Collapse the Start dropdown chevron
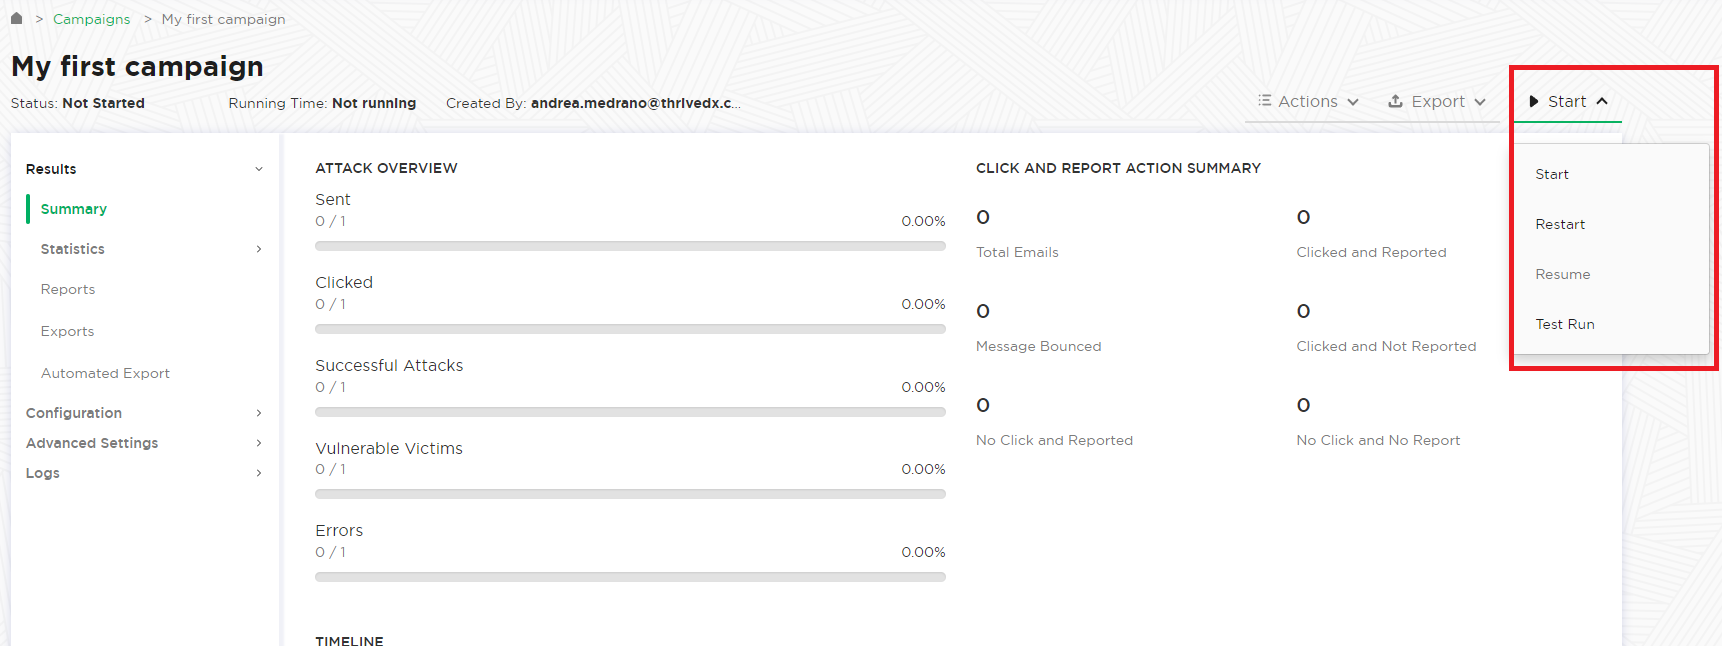Image resolution: width=1722 pixels, height=667 pixels. pyautogui.click(x=1601, y=101)
